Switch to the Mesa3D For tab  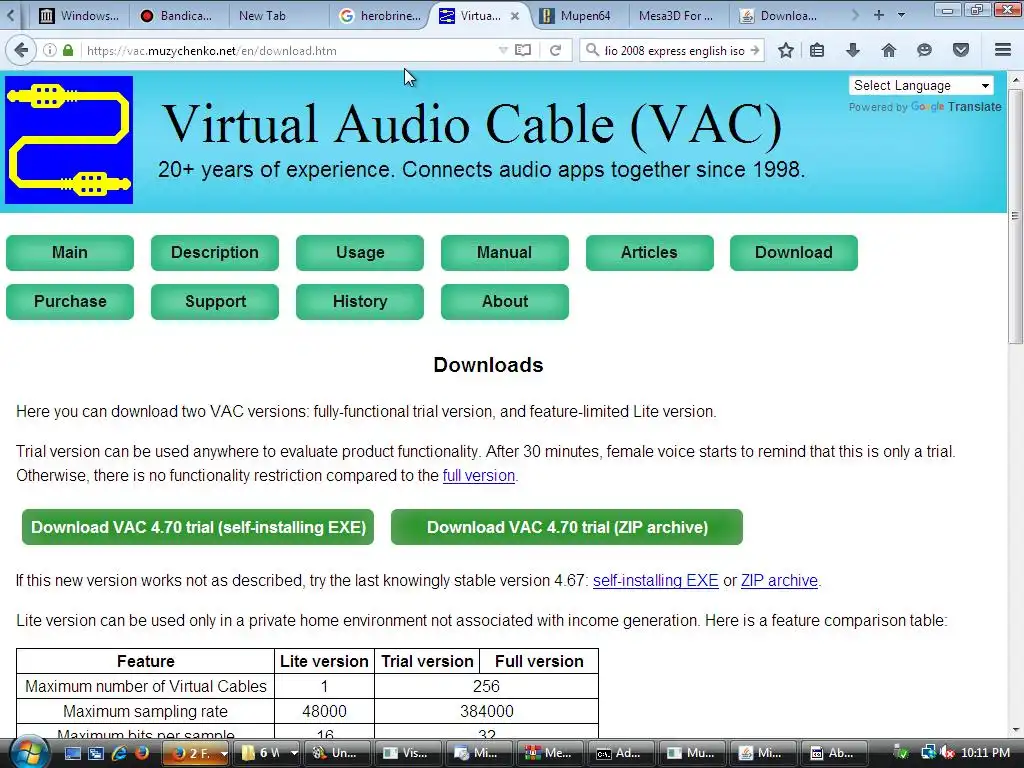pos(679,16)
